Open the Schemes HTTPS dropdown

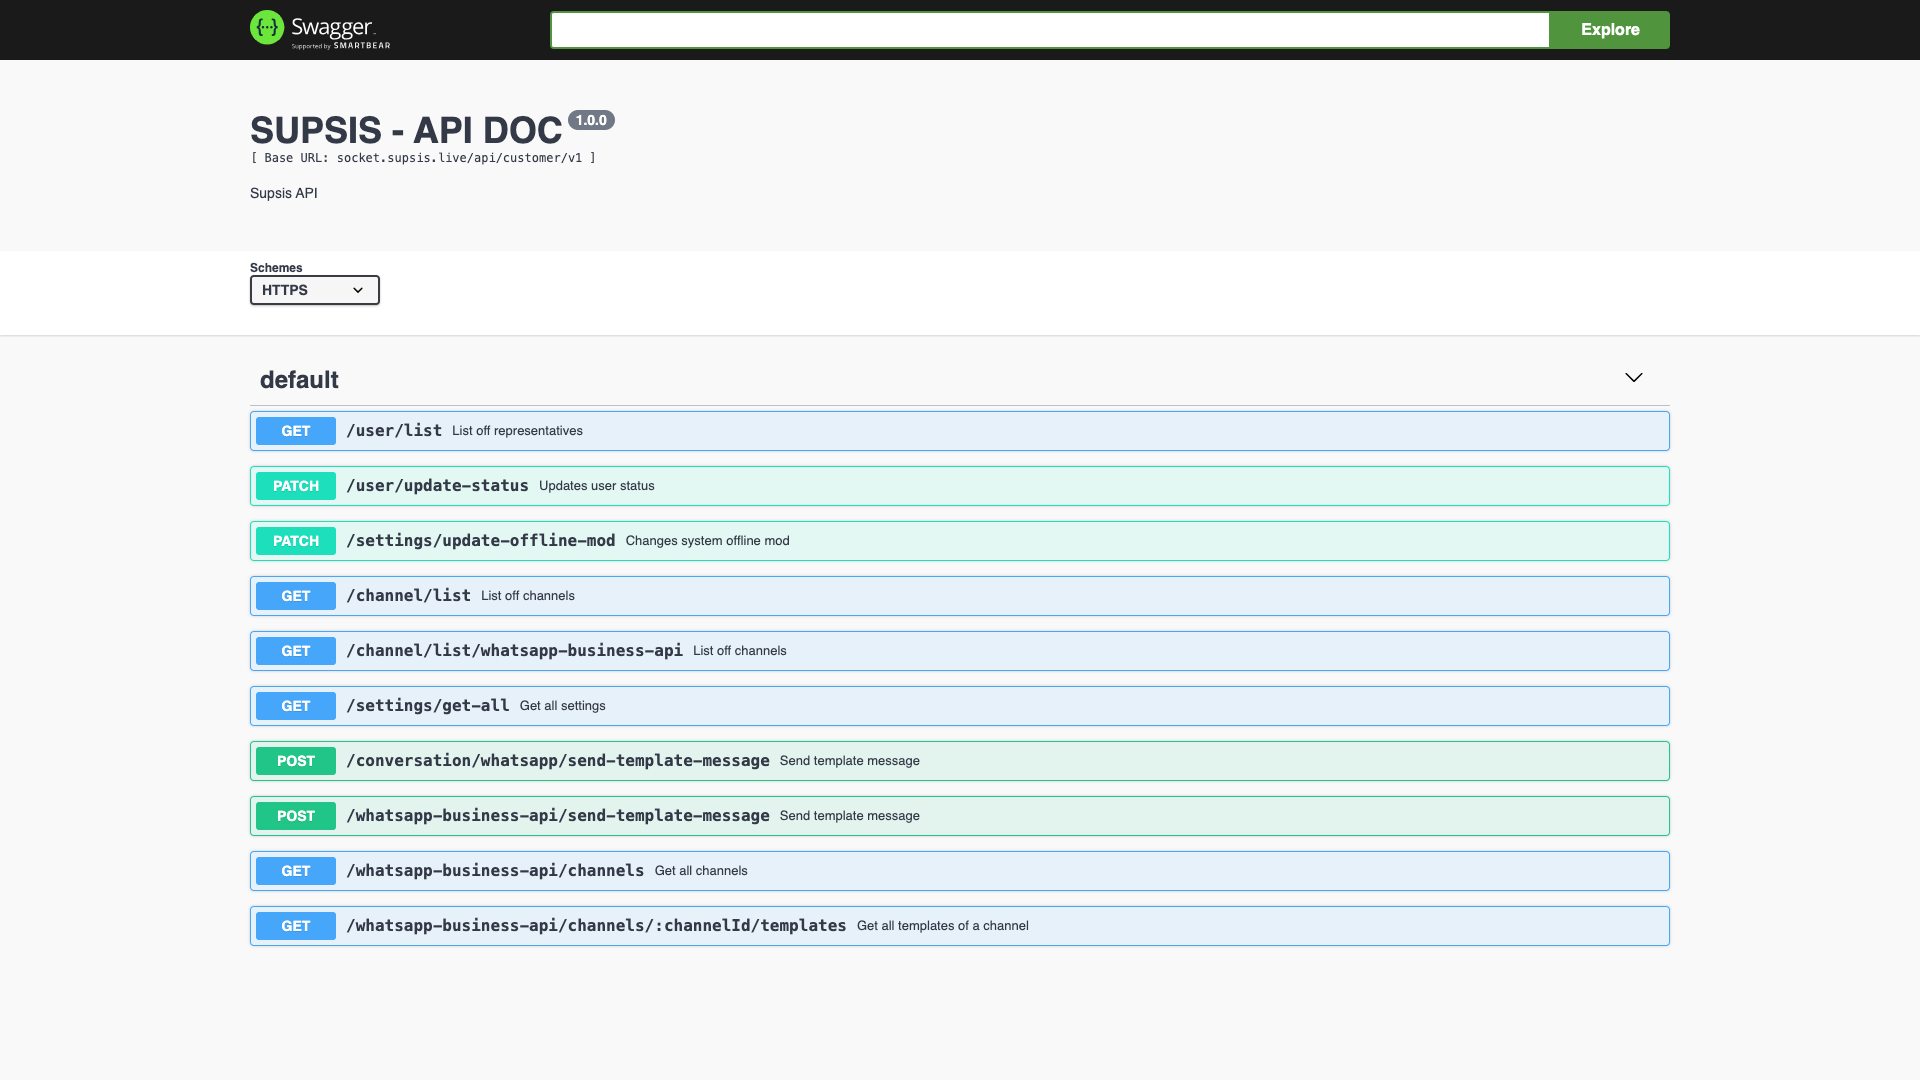point(314,290)
